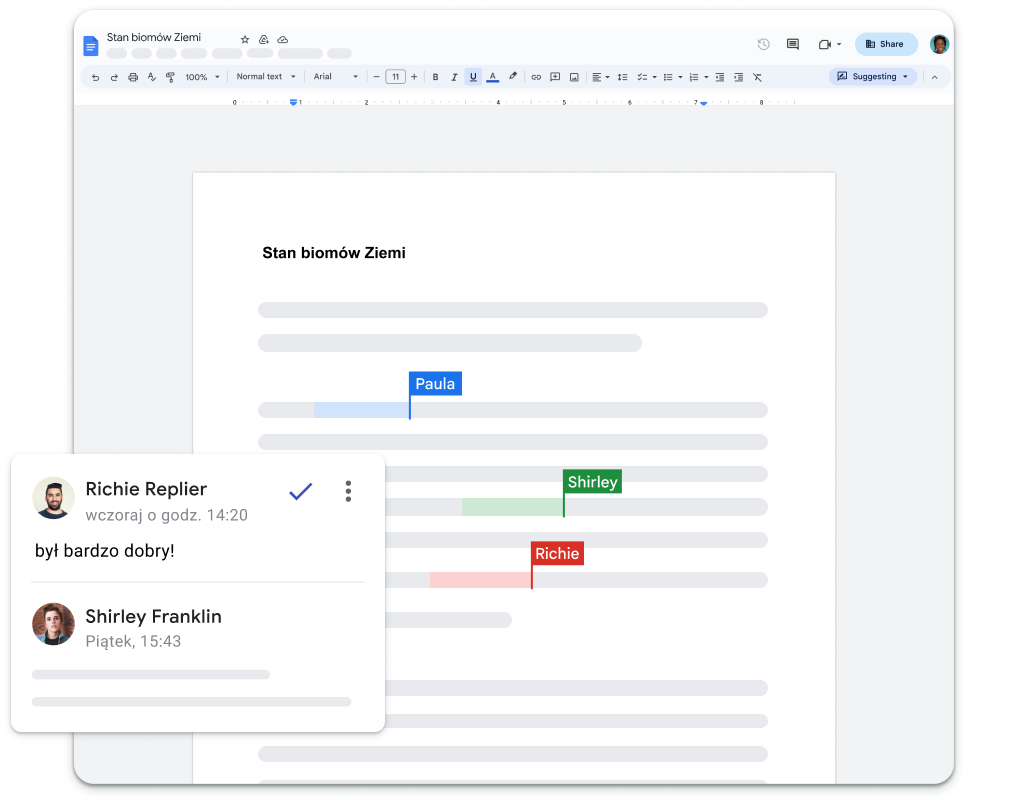Click the move to Drive folder icon
Image resolution: width=1016 pixels, height=801 pixels.
click(x=264, y=40)
